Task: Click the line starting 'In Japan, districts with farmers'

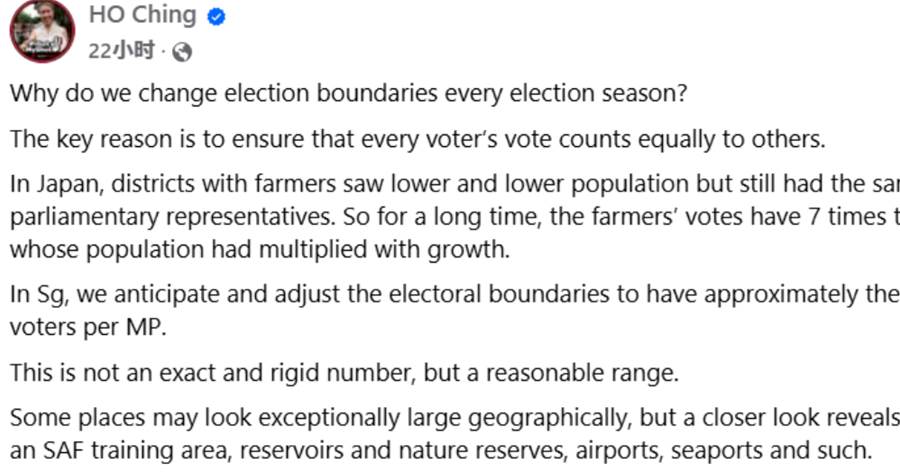Action: tap(450, 184)
